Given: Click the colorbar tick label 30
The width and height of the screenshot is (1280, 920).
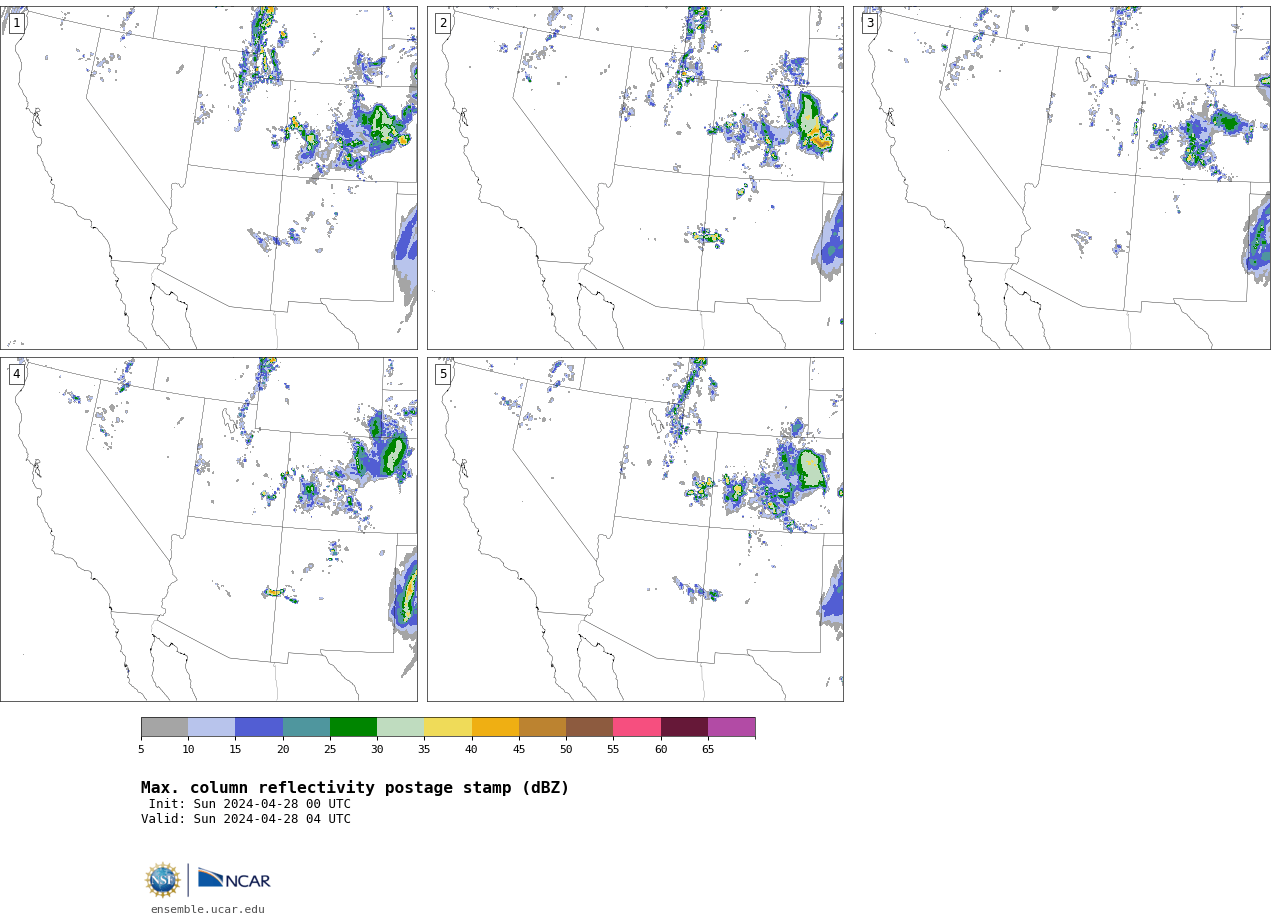Looking at the screenshot, I should [x=377, y=750].
